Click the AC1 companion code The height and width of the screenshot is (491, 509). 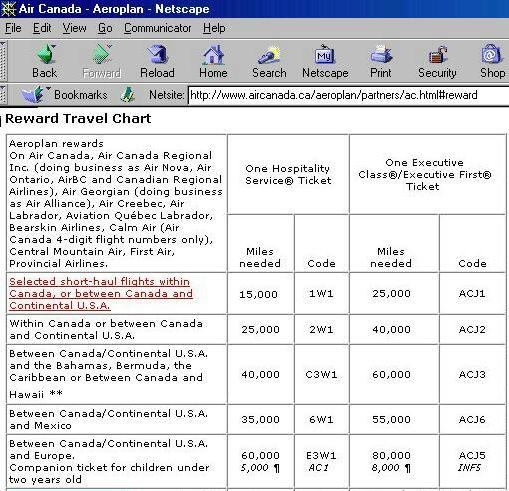(318, 468)
